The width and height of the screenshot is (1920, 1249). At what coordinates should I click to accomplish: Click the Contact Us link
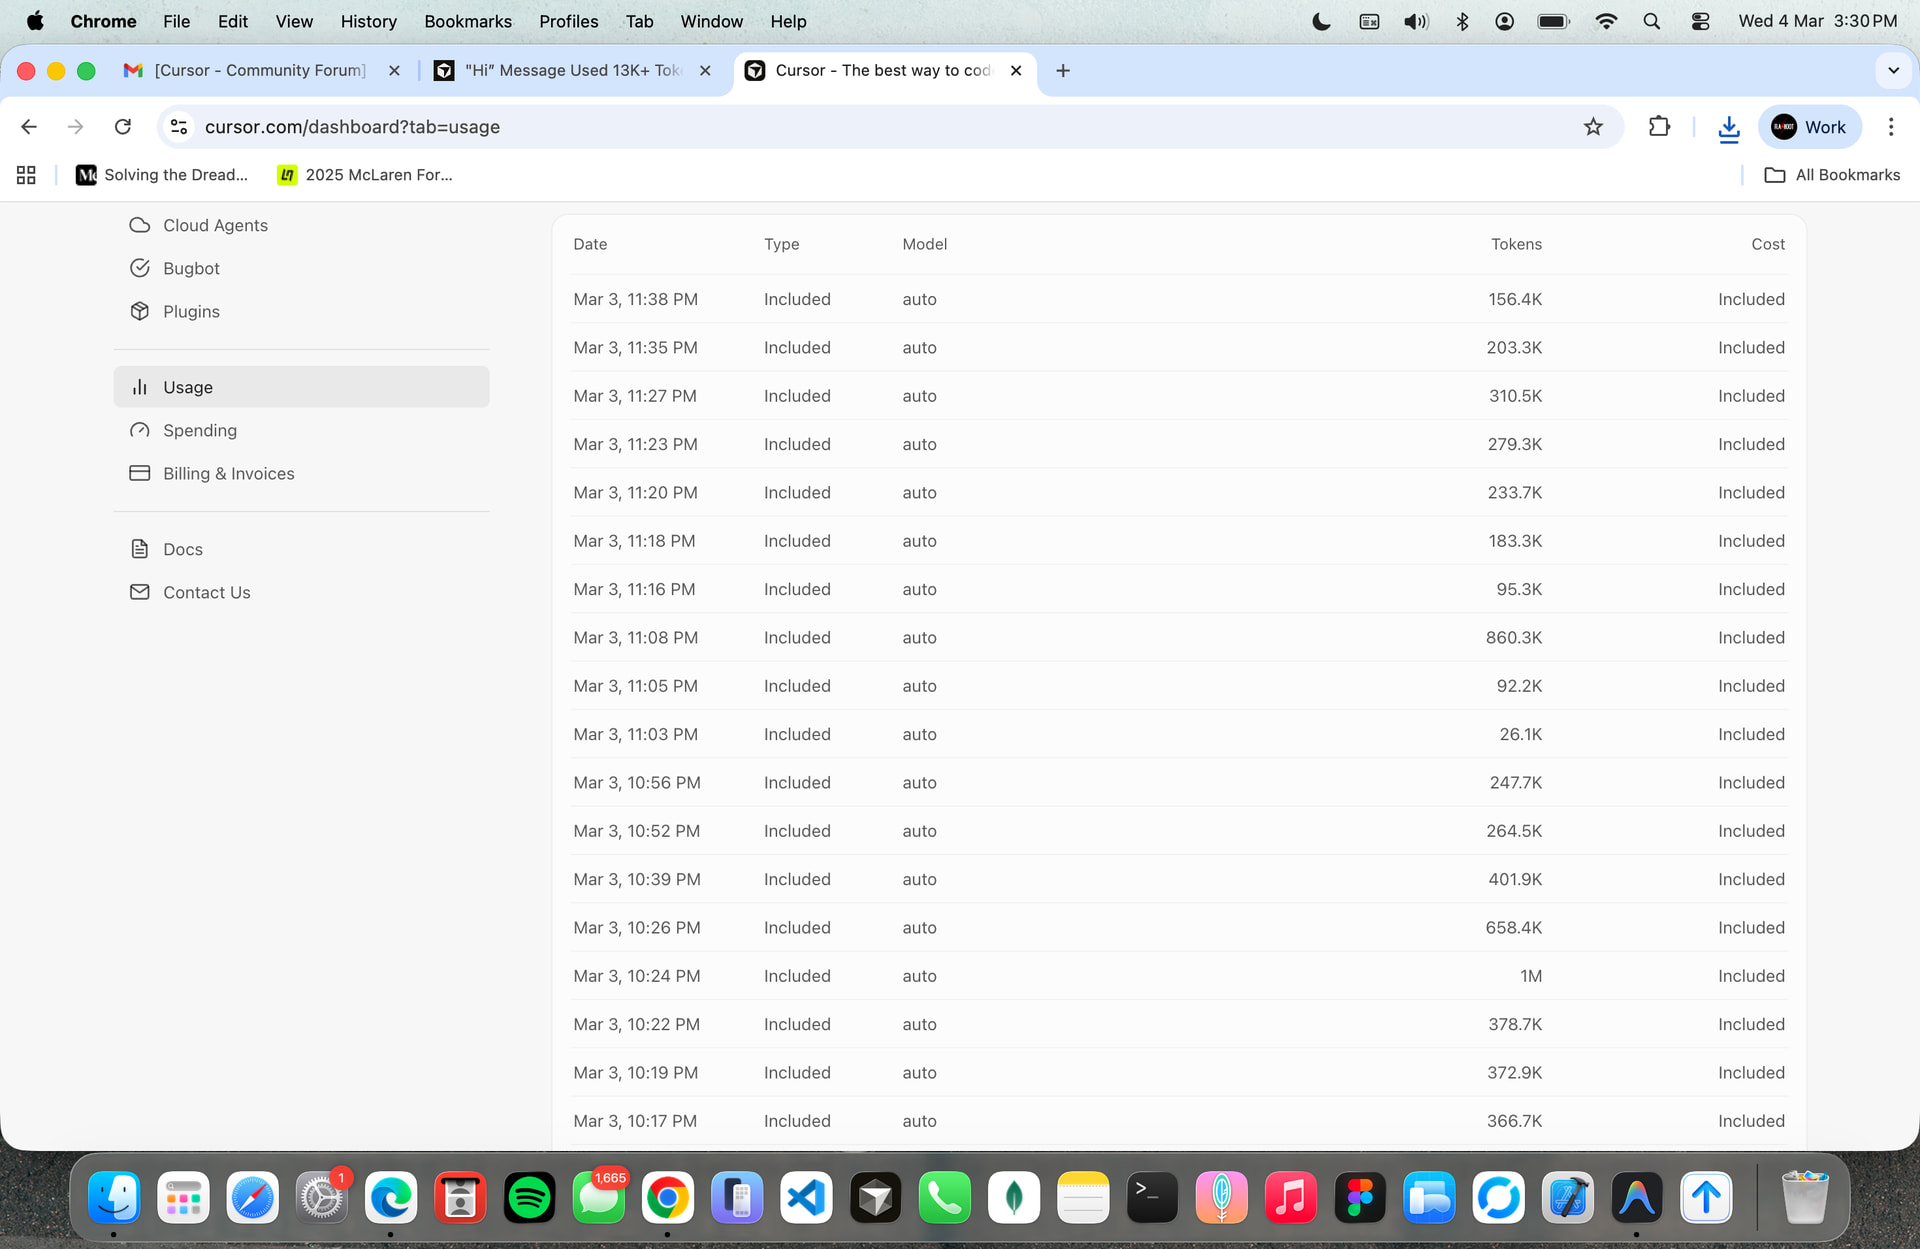(206, 592)
